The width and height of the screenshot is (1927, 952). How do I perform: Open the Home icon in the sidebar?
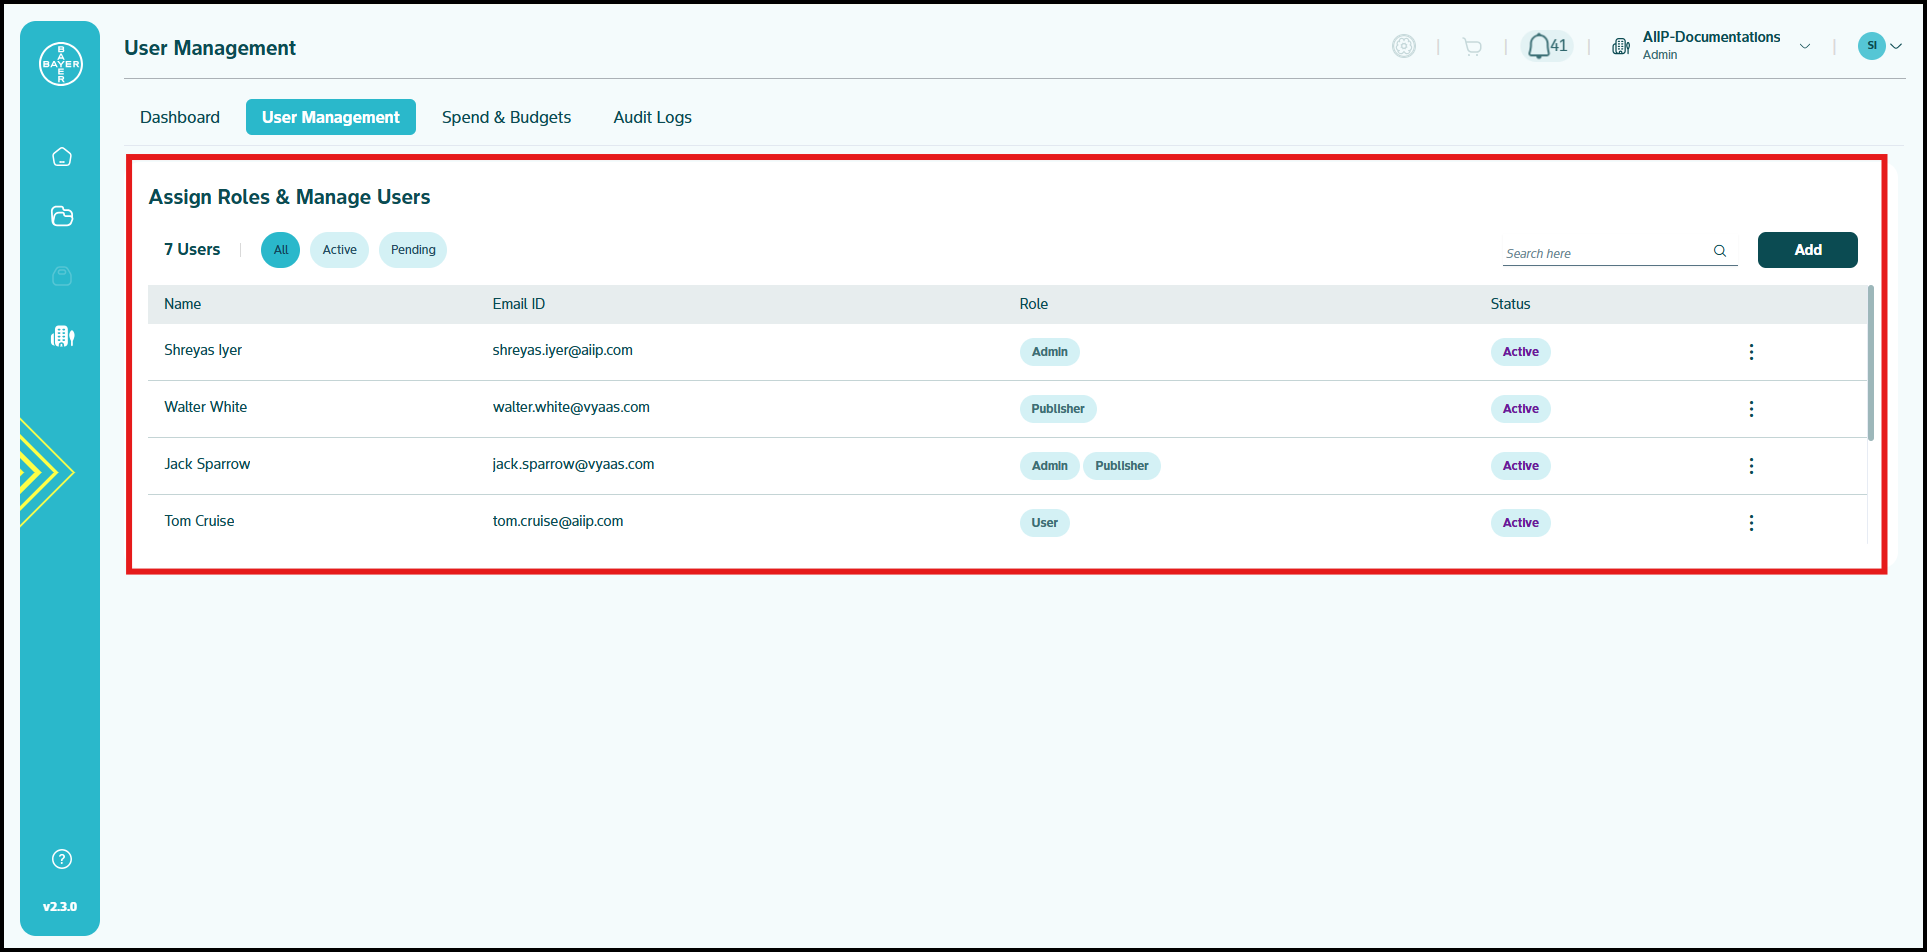[62, 157]
